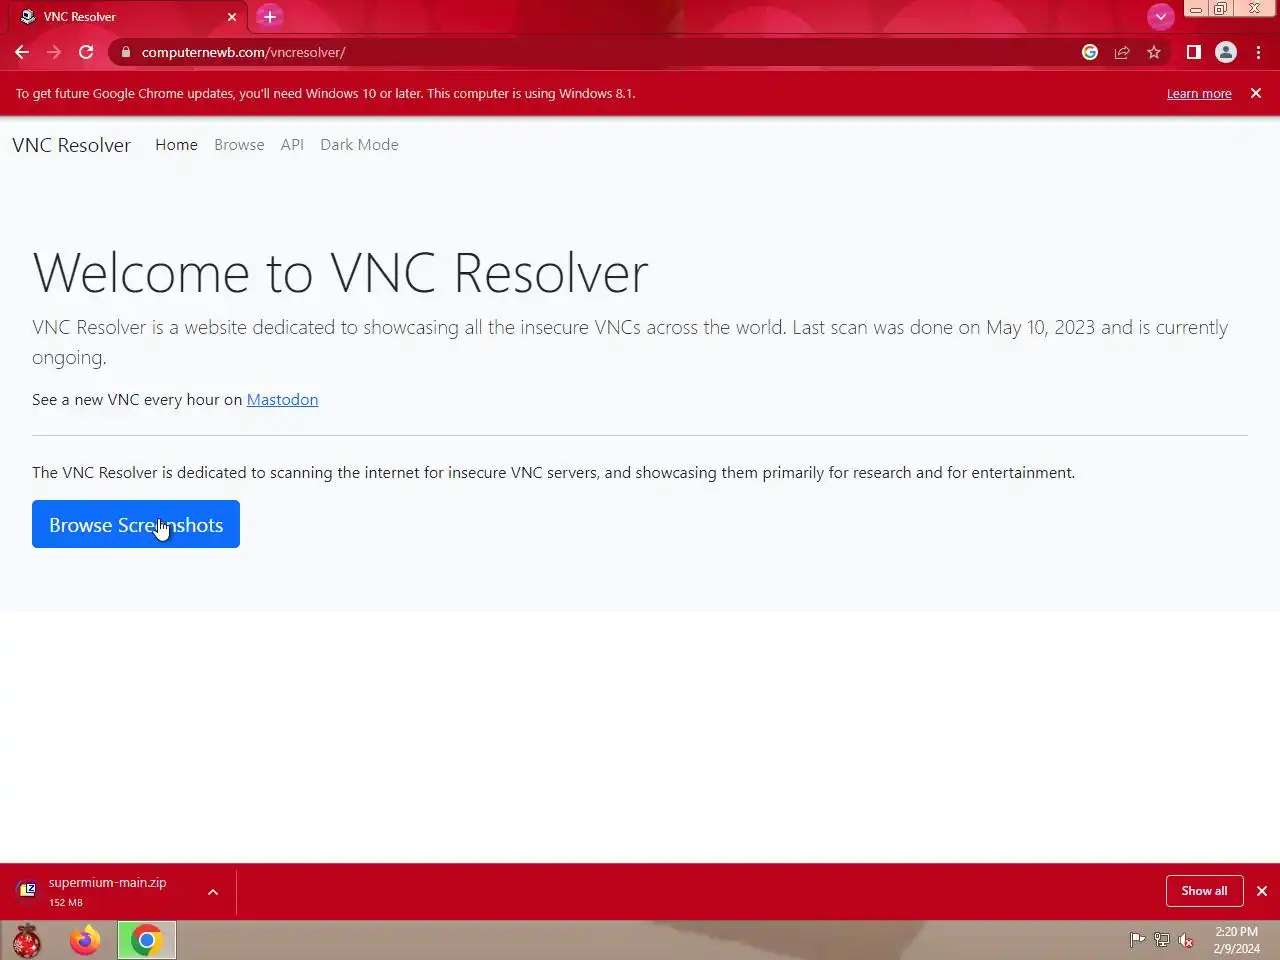Screen dimensions: 1280x960
Task: Open a new tab with plus button
Action: click(269, 16)
